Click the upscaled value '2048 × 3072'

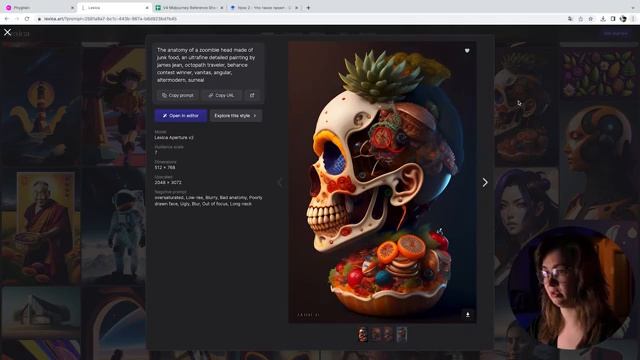point(168,182)
